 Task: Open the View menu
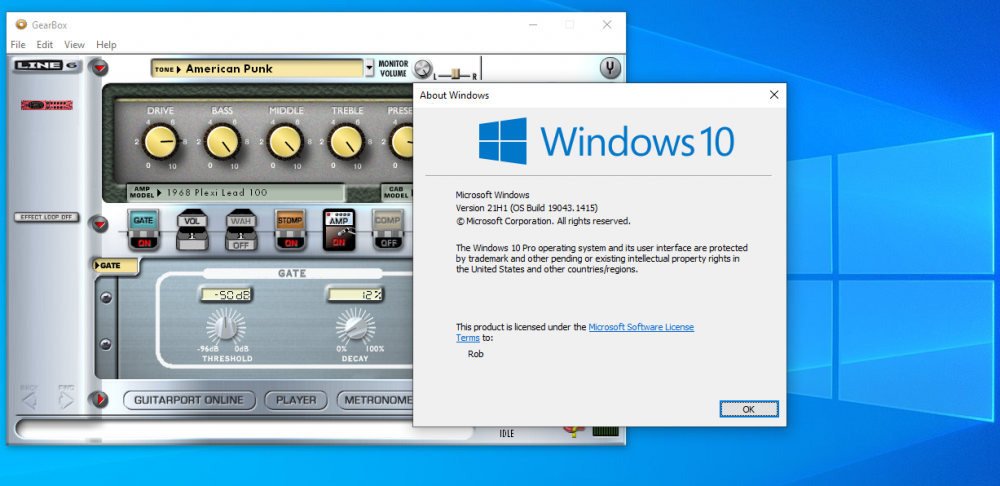click(74, 45)
